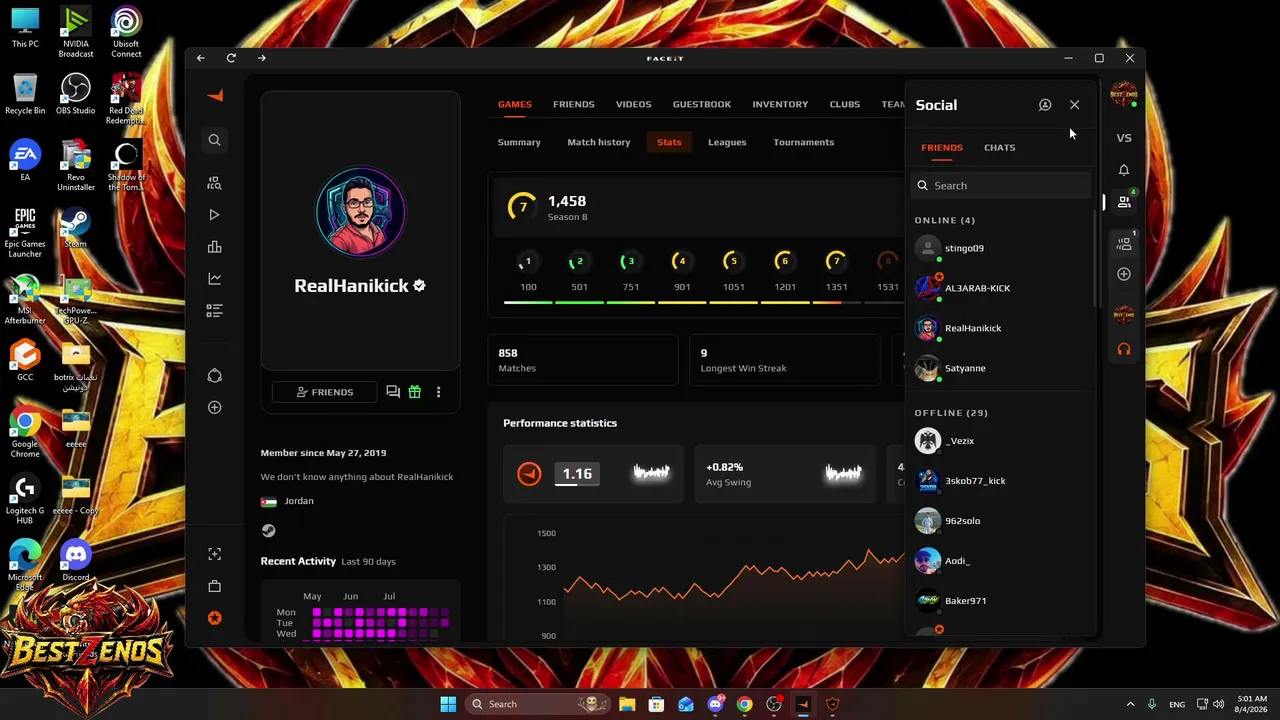Open the GUESTBOOK tab
1280x720 pixels.
(702, 104)
